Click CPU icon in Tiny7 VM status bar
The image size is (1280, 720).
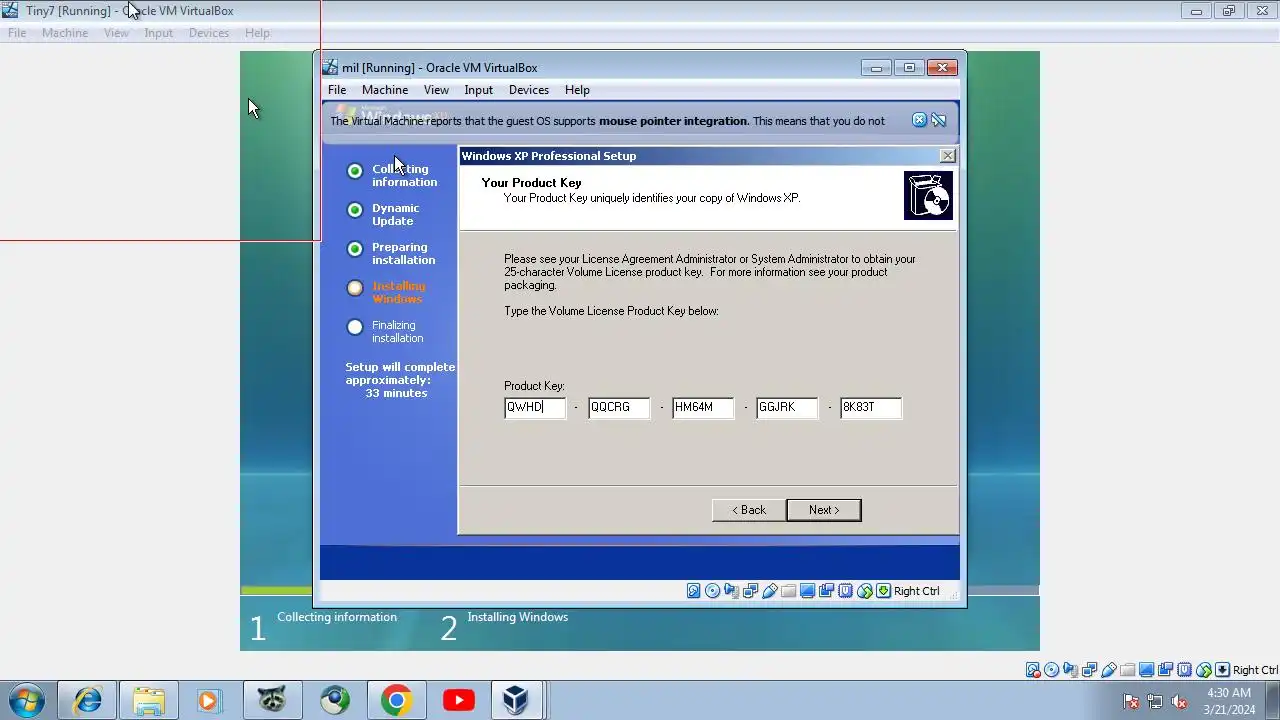(x=1185, y=670)
